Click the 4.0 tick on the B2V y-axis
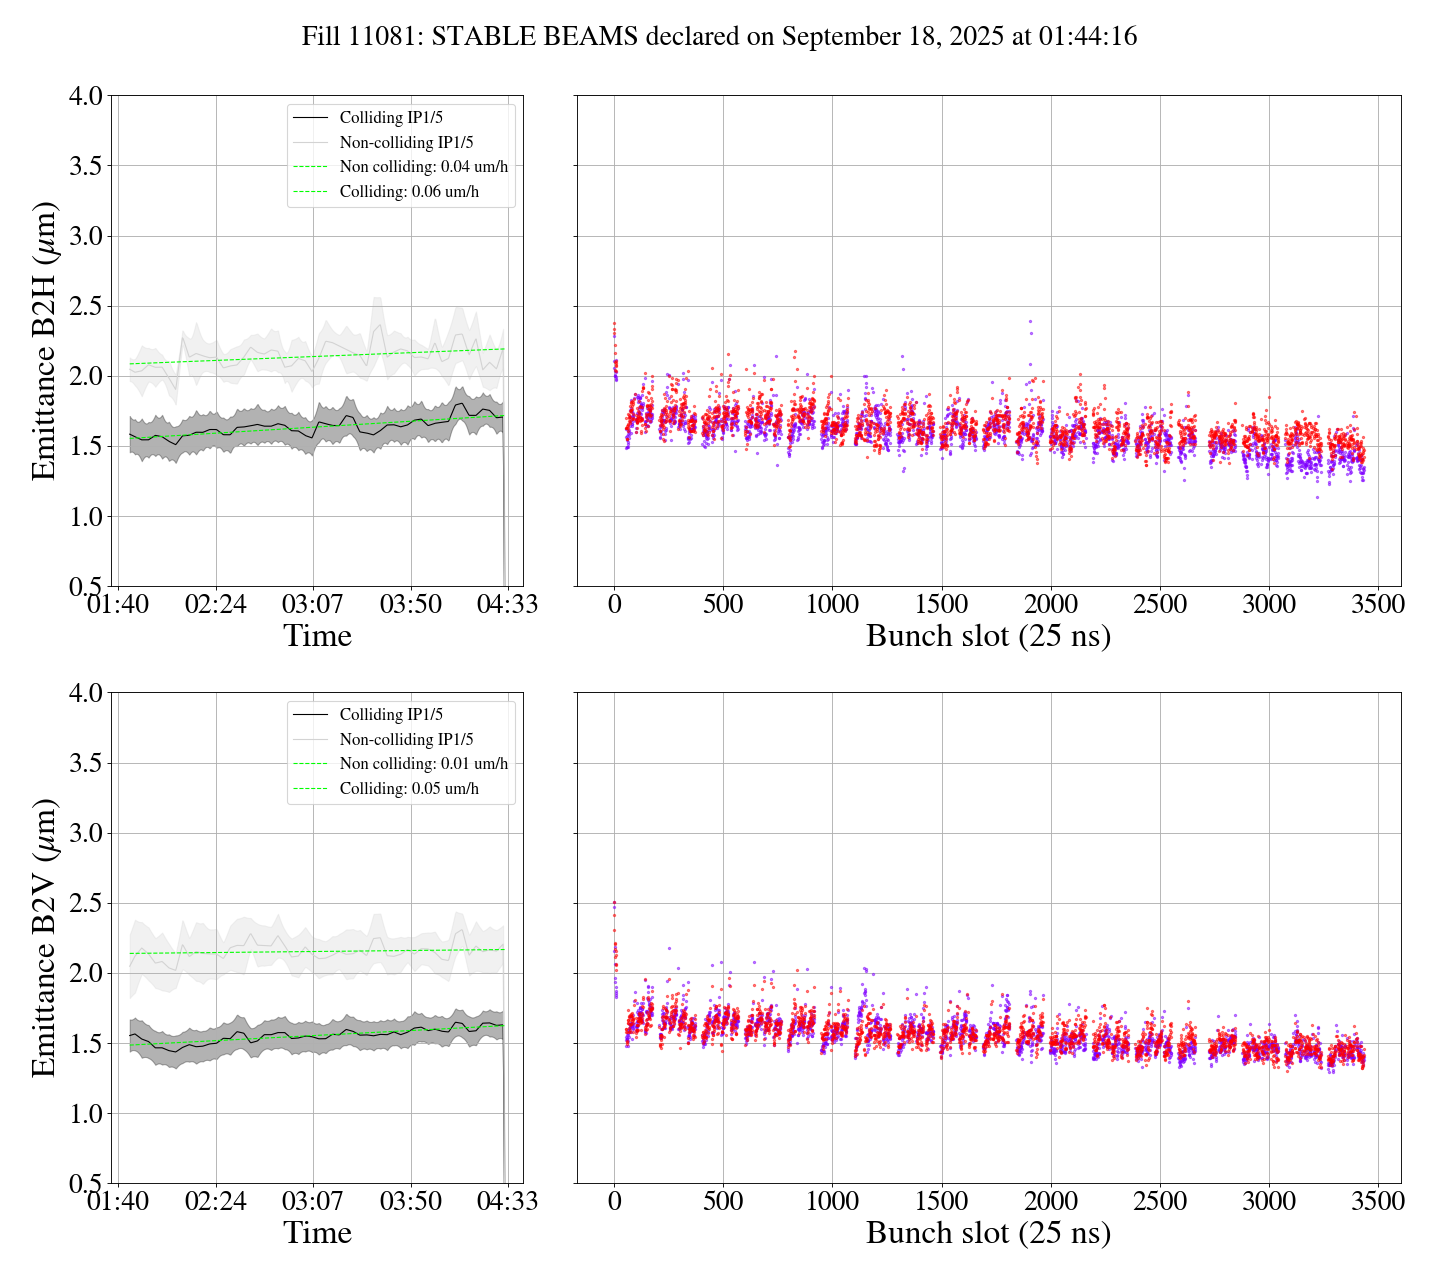The image size is (1440, 1280). click(x=85, y=693)
